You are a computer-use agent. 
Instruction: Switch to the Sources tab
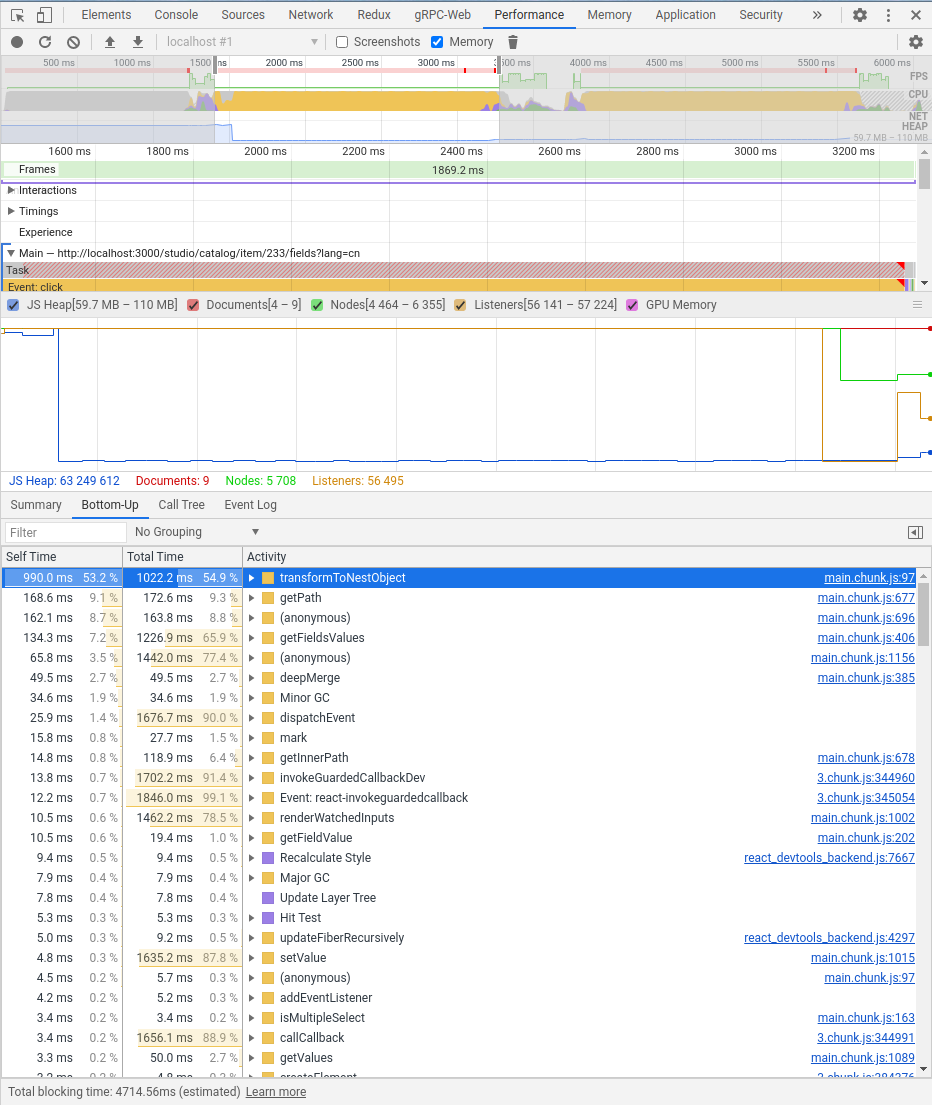pos(243,15)
